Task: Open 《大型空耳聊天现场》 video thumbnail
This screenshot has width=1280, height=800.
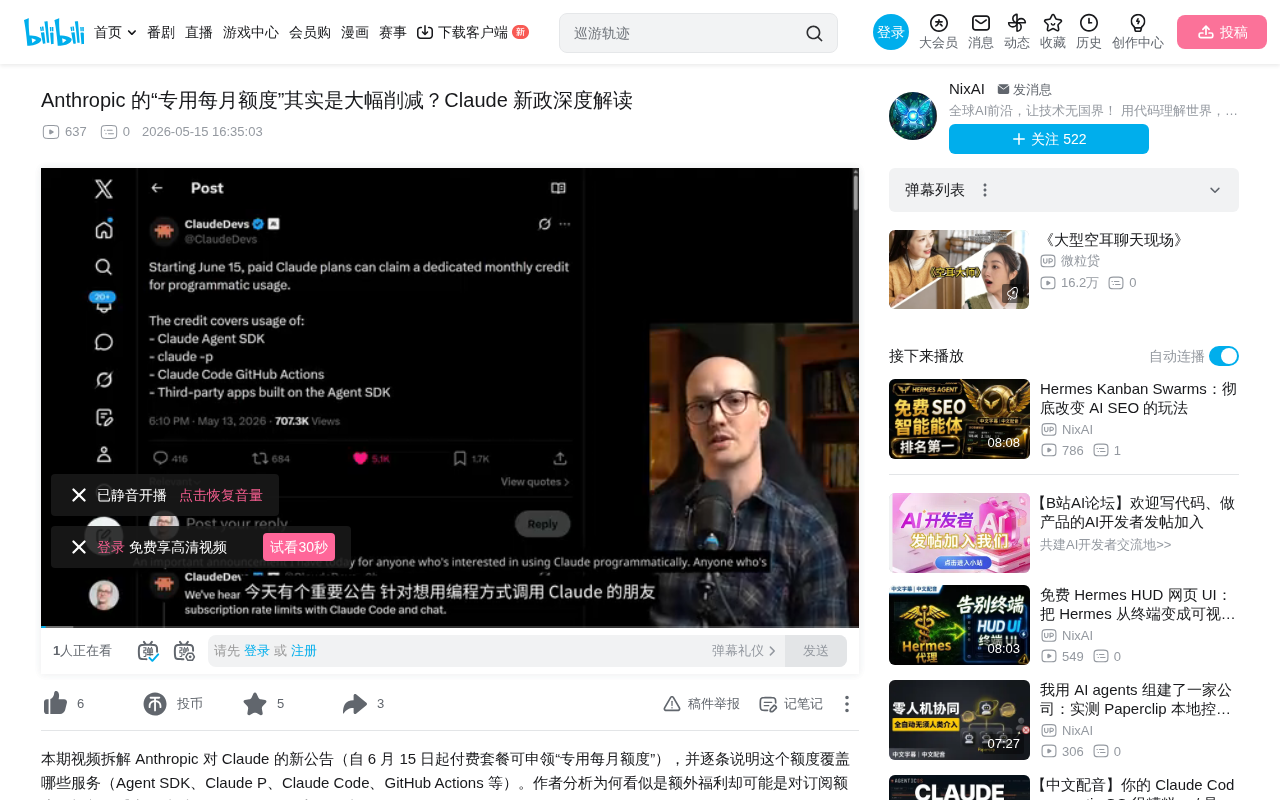Action: [x=959, y=269]
